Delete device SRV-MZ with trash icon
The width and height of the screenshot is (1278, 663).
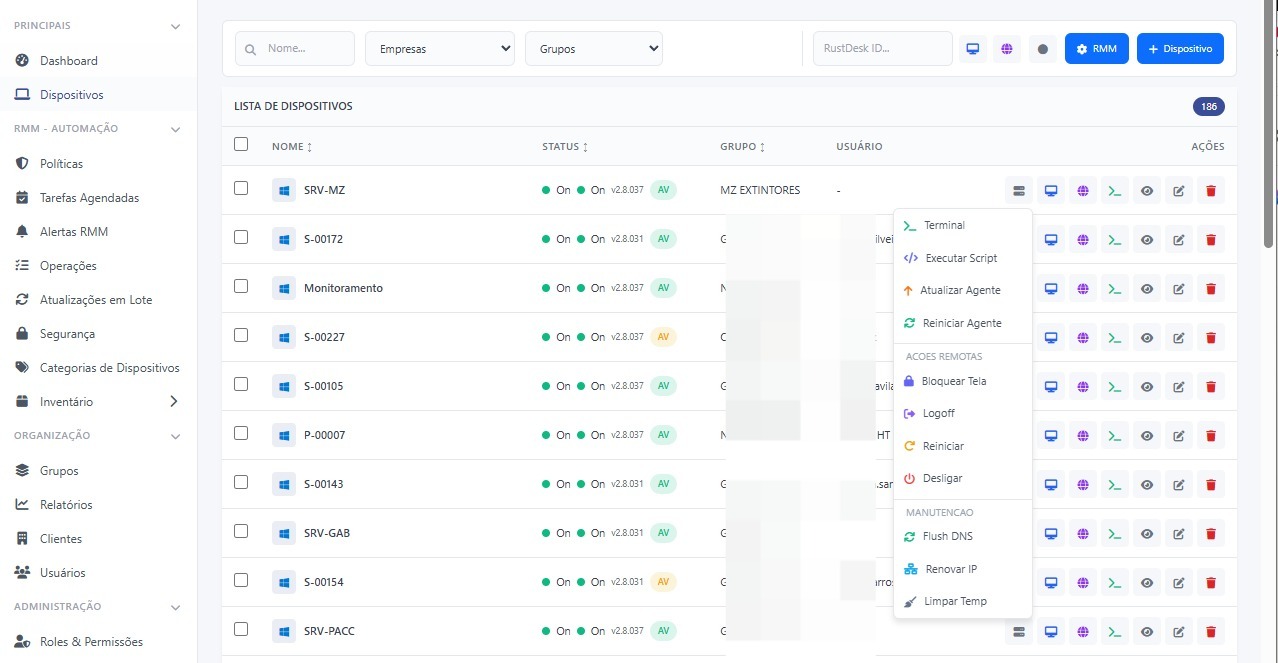(1210, 190)
